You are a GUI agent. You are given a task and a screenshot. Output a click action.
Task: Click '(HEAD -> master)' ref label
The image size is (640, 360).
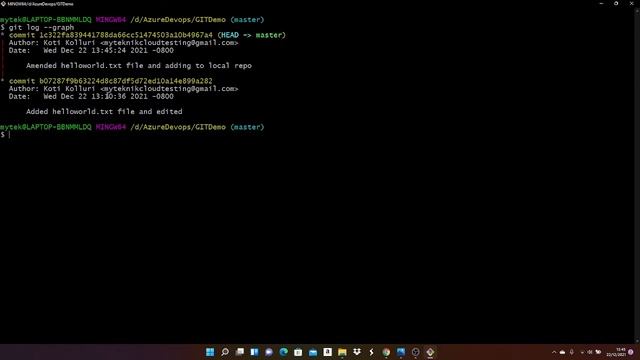[251, 35]
